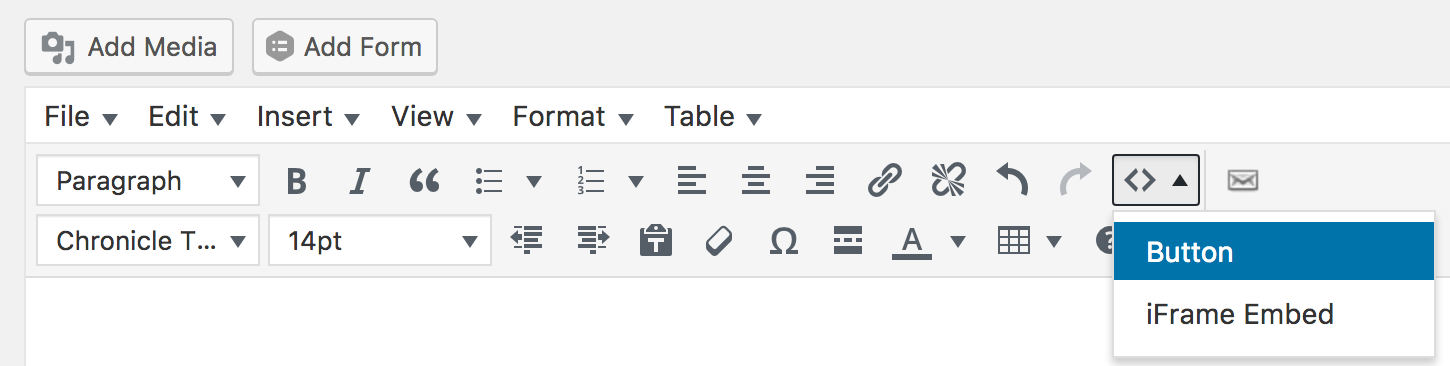Open the 14pt font size dropdown
The width and height of the screenshot is (1450, 366).
(x=380, y=241)
